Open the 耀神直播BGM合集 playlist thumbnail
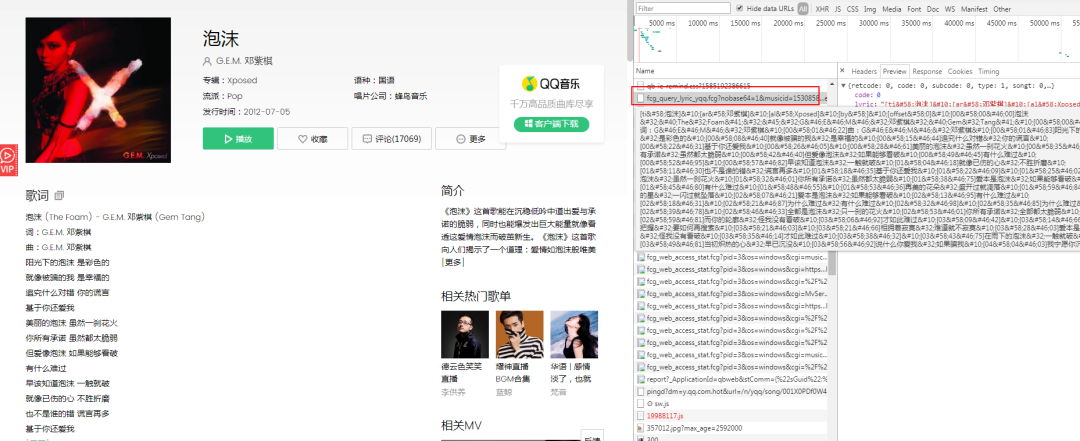The image size is (1080, 441). pyautogui.click(x=519, y=334)
